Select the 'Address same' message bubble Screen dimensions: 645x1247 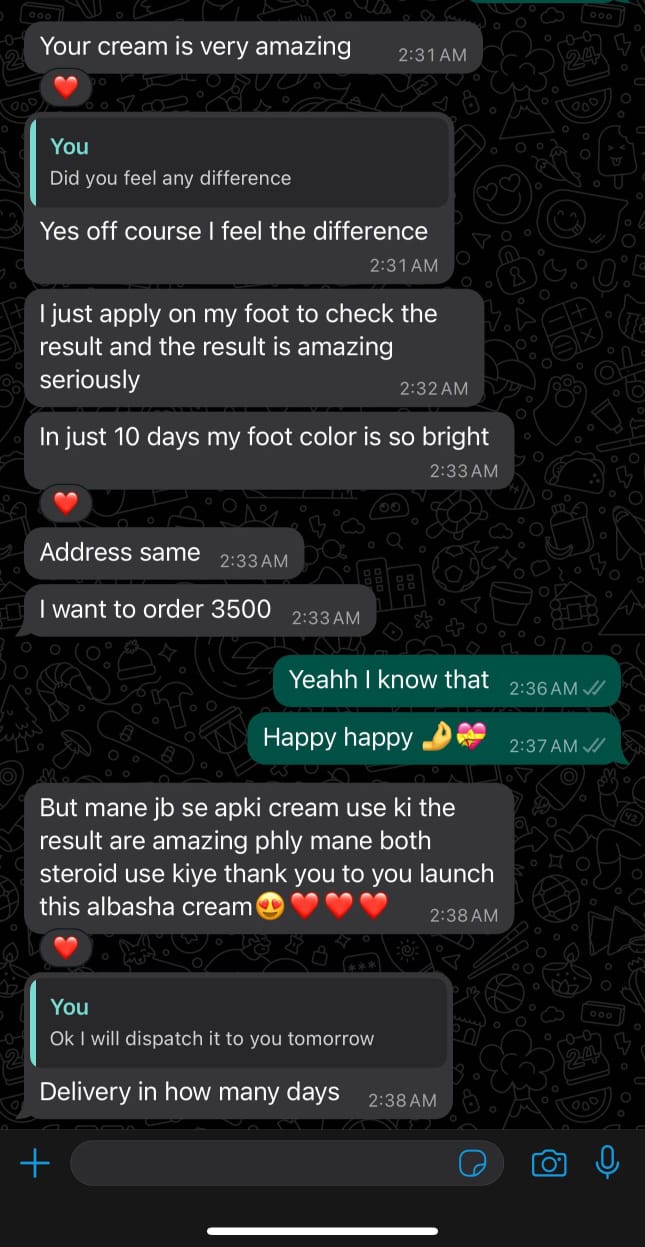point(164,554)
